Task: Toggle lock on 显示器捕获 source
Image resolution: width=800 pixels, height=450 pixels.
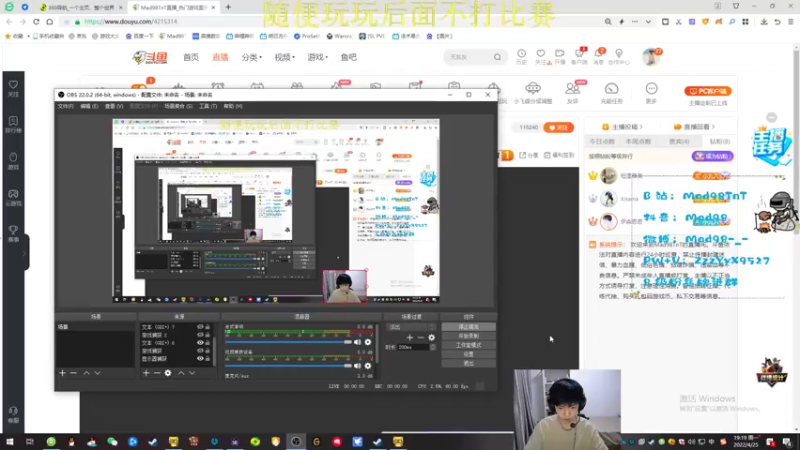Action: click(x=208, y=359)
